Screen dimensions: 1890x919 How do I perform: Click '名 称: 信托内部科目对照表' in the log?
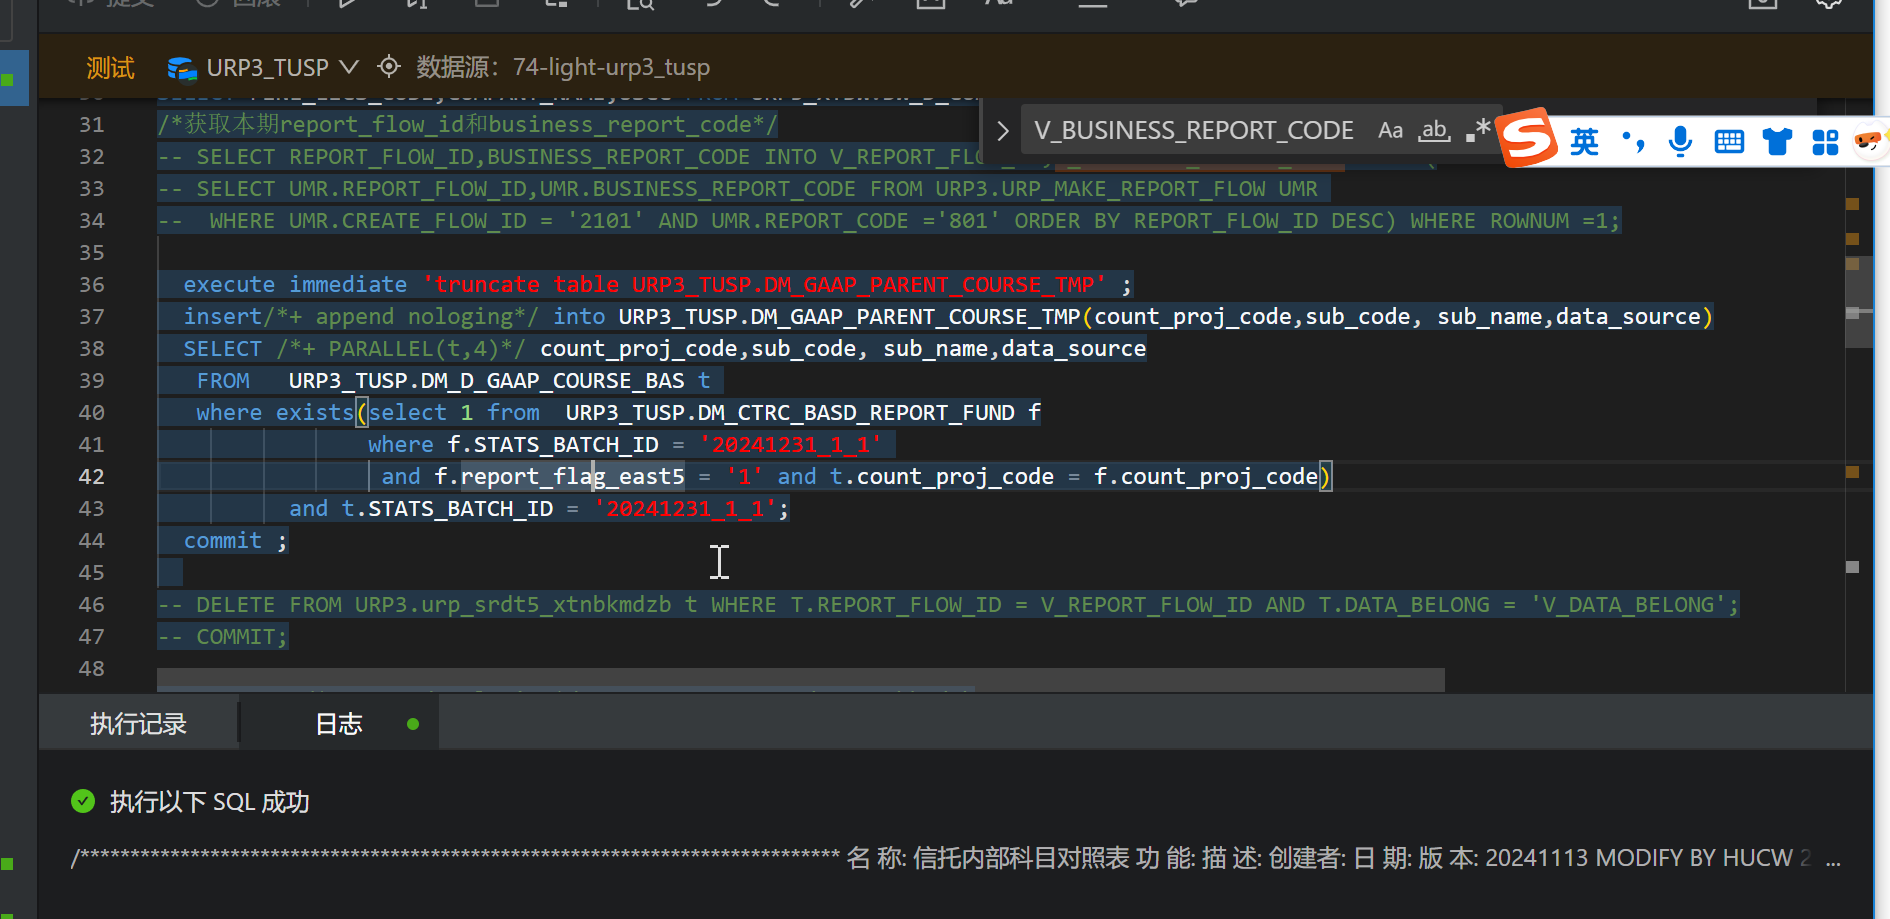tap(988, 859)
